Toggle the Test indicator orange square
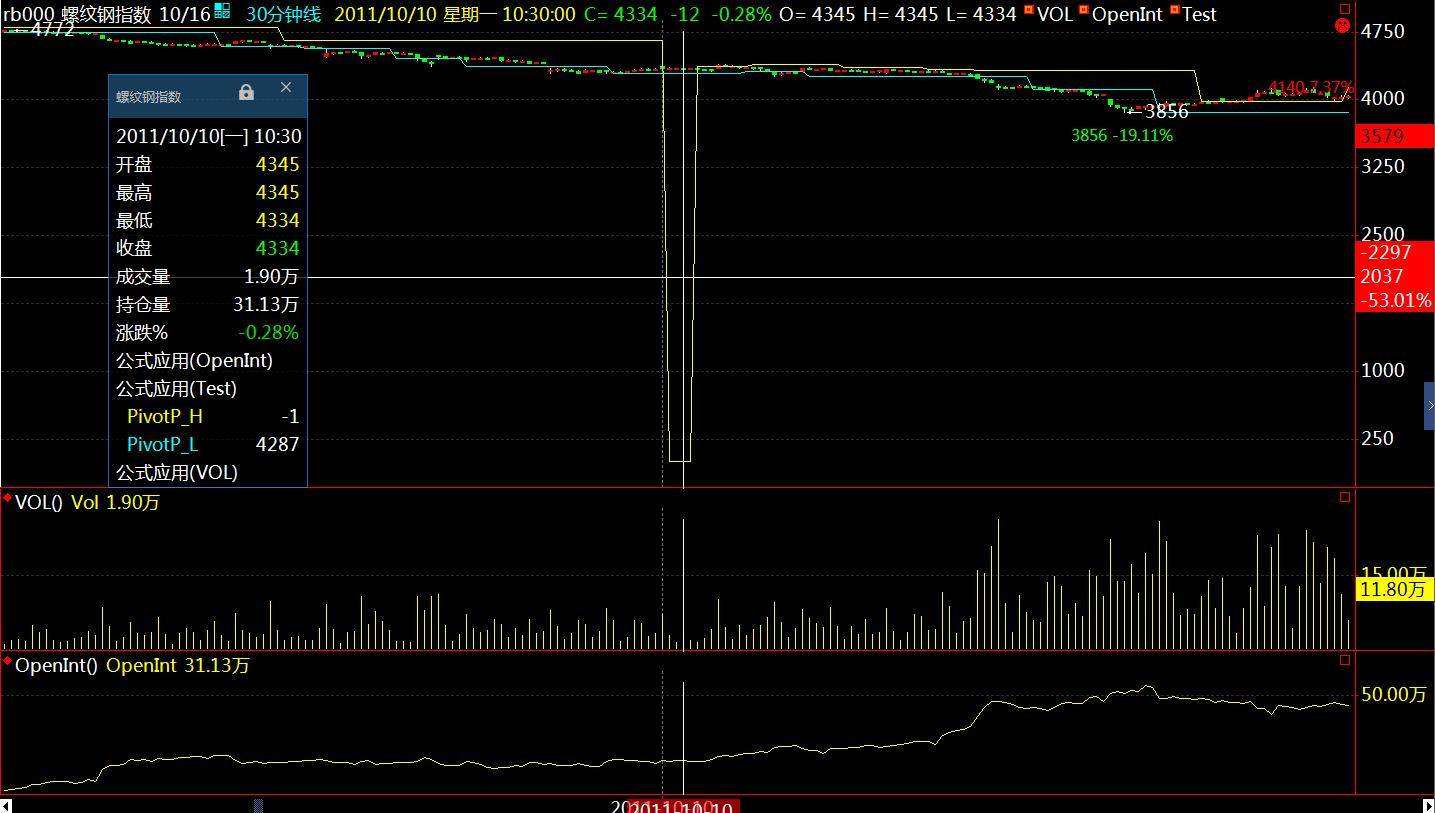The image size is (1435, 813). click(x=1174, y=10)
